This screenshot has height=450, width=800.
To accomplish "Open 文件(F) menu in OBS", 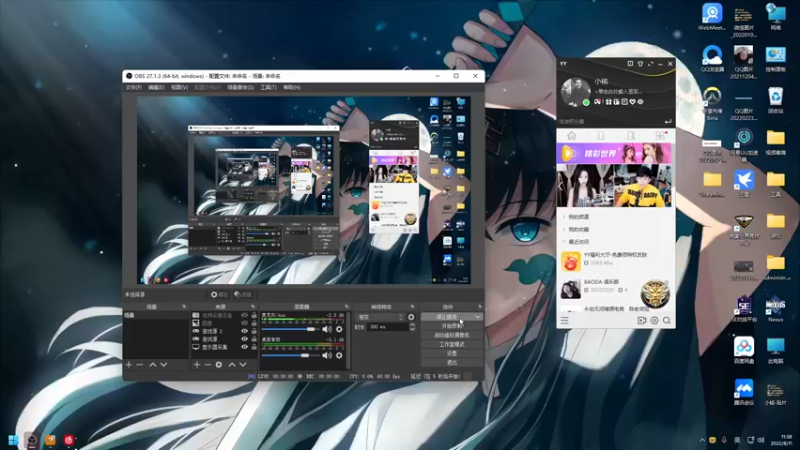I will pyautogui.click(x=134, y=88).
